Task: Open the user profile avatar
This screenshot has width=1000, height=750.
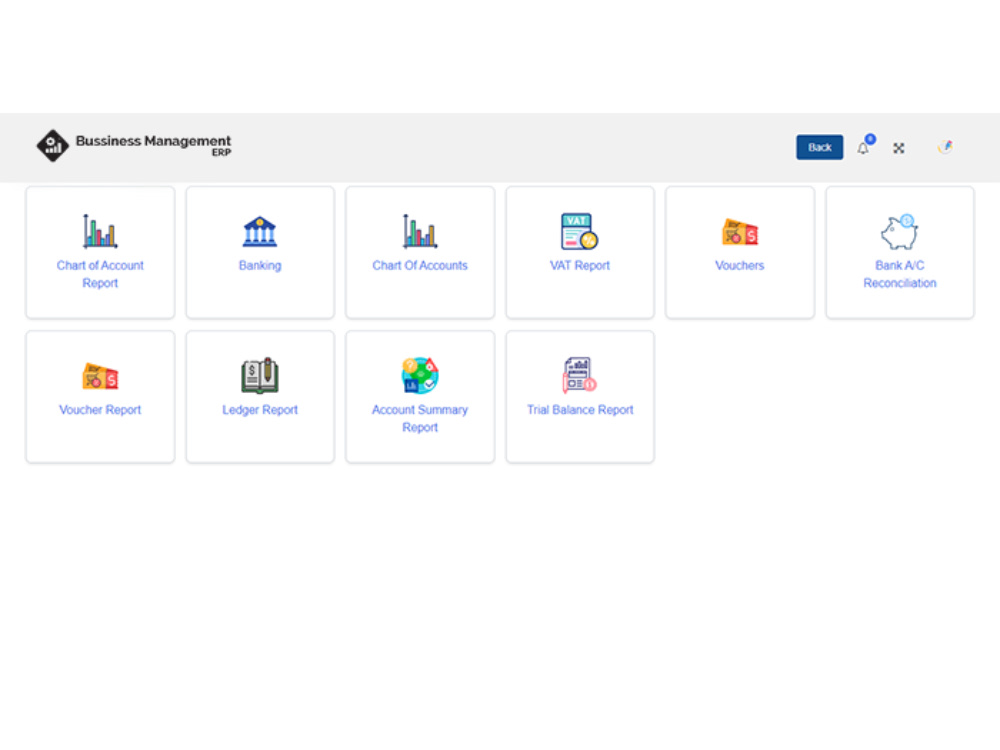Action: pyautogui.click(x=945, y=147)
